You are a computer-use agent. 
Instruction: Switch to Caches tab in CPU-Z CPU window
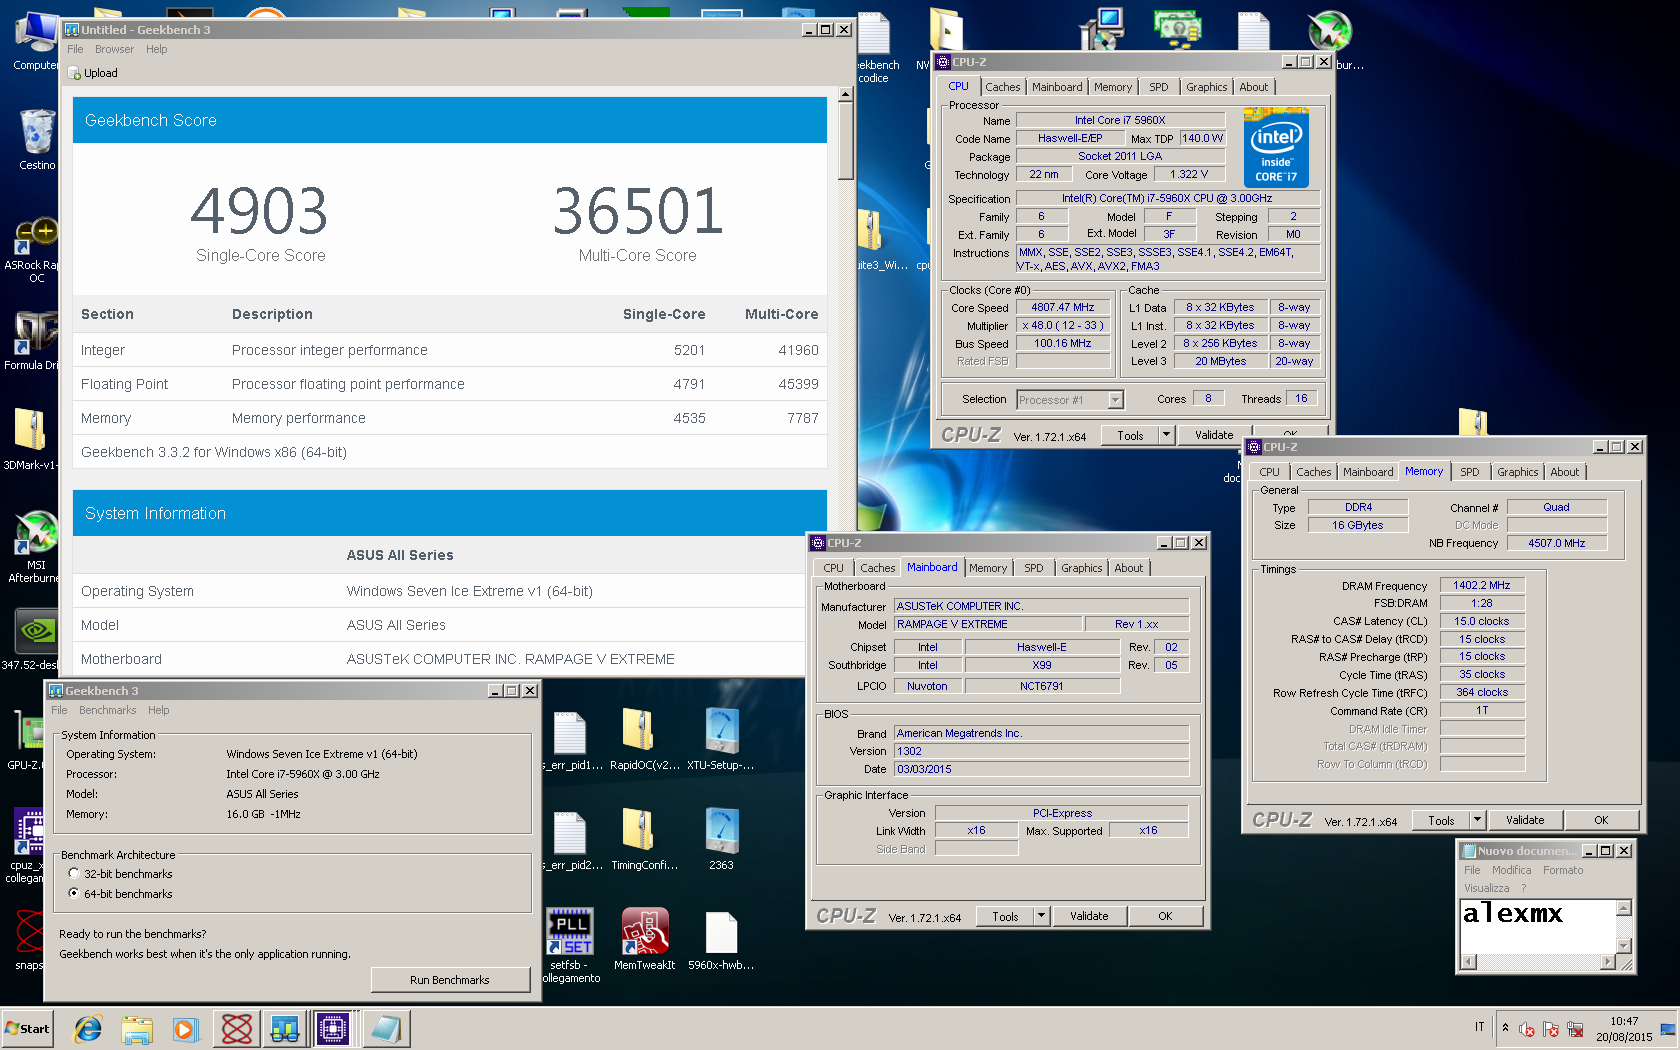pyautogui.click(x=1003, y=87)
